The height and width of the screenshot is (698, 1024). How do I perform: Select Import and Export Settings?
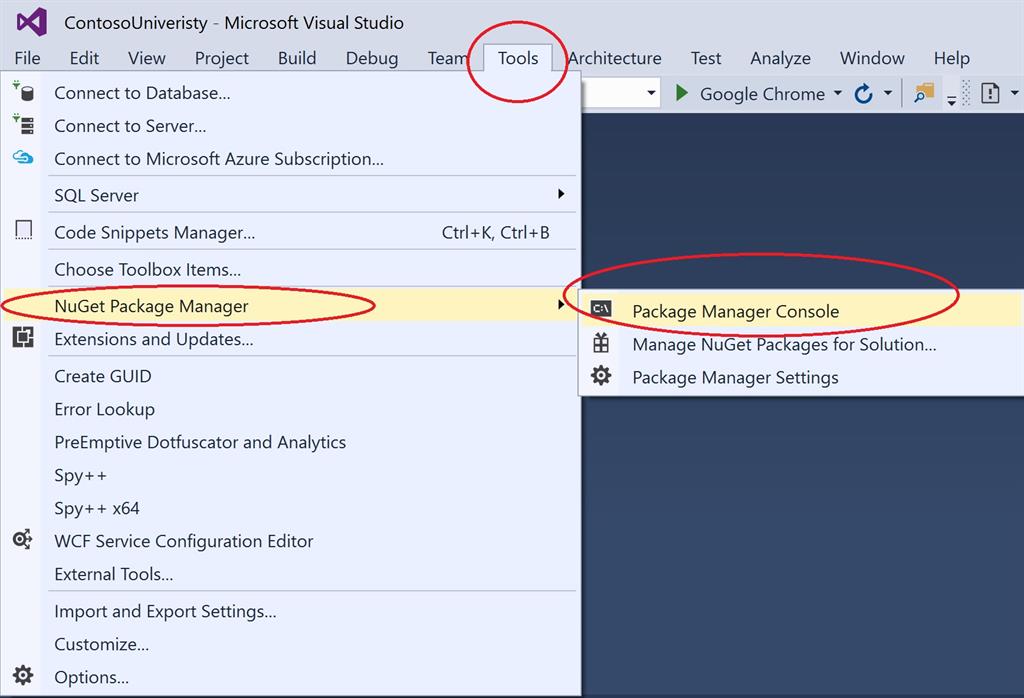[x=165, y=611]
